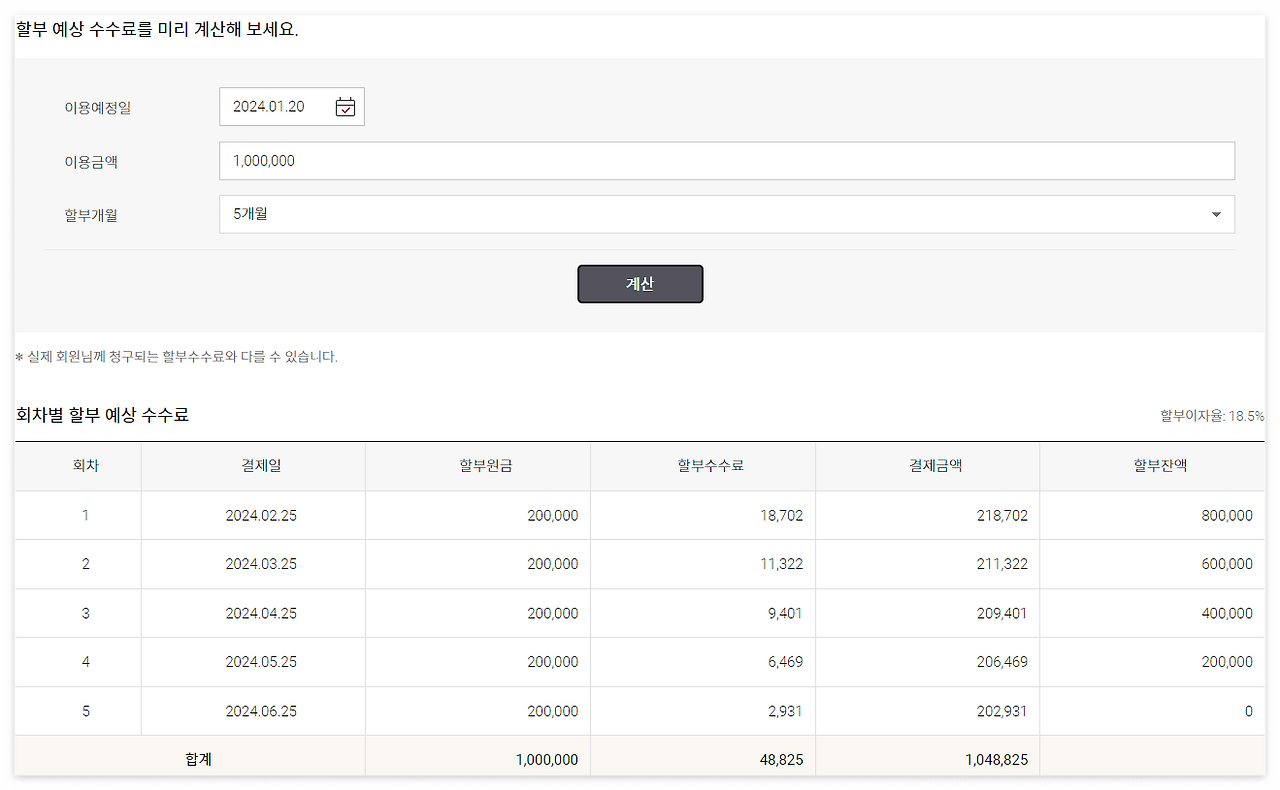The width and height of the screenshot is (1280, 790).
Task: Expand the 할부개월 dropdown showing 5개월
Action: [x=727, y=214]
